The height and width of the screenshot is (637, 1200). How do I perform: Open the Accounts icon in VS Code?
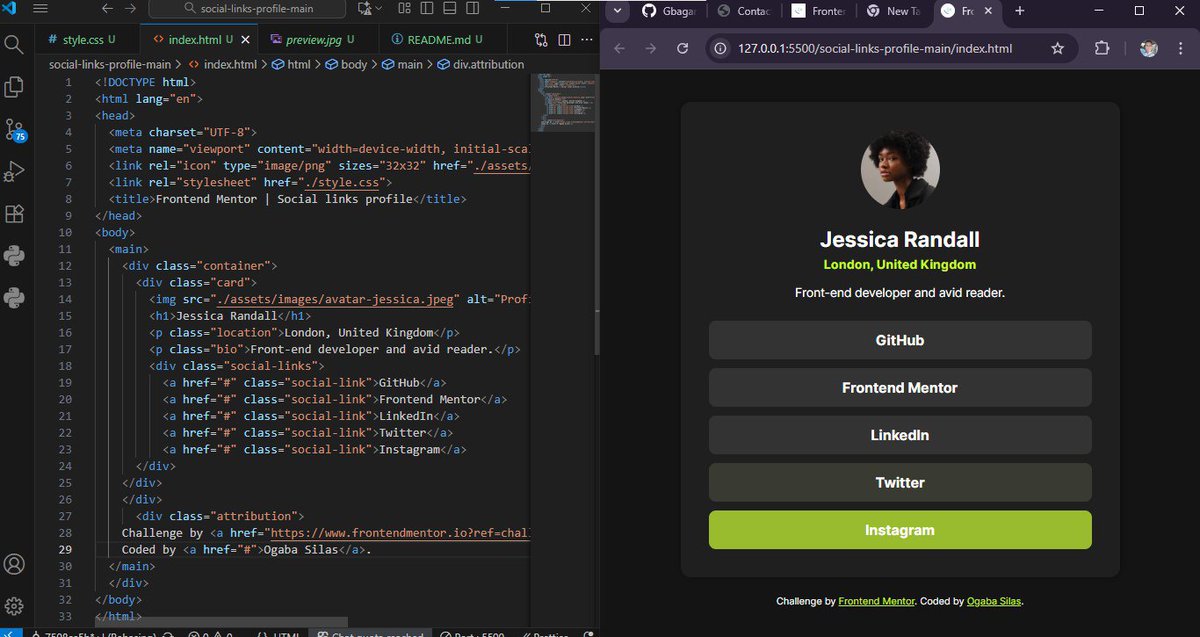pos(14,564)
